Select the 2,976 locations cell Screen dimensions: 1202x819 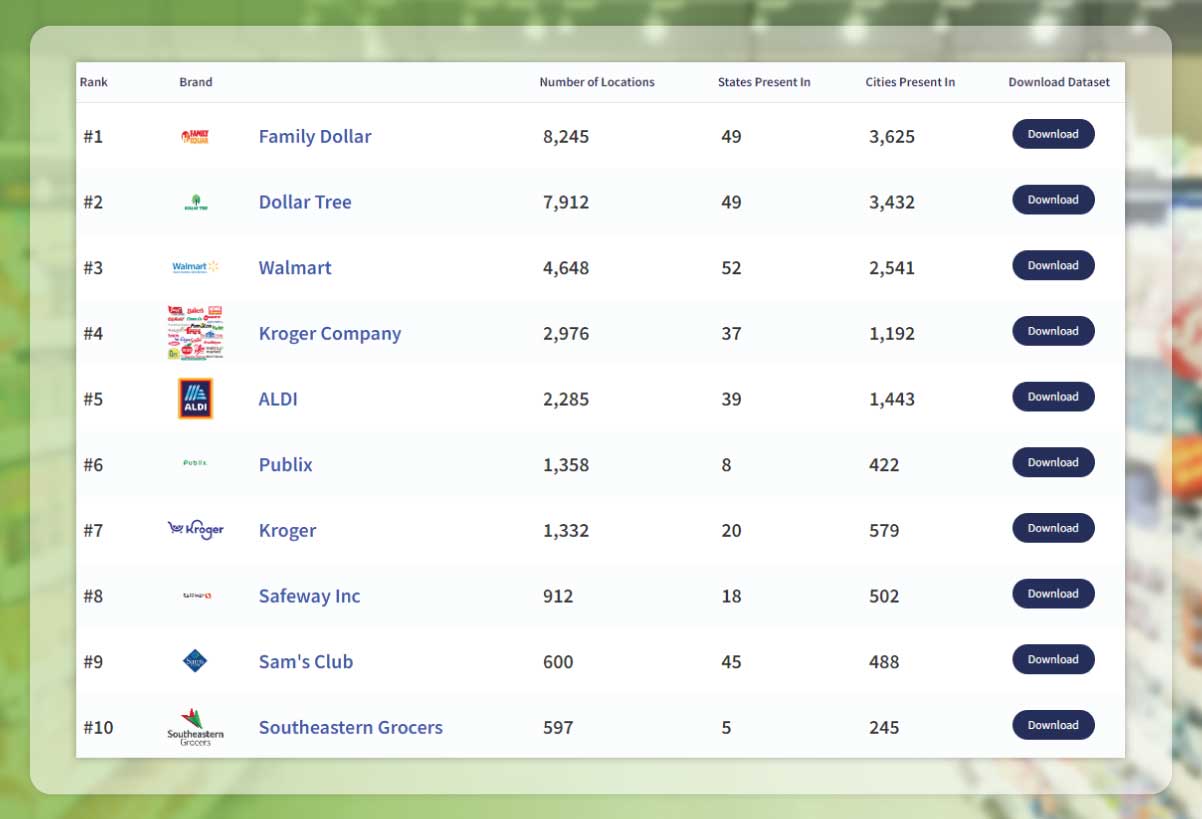point(566,334)
